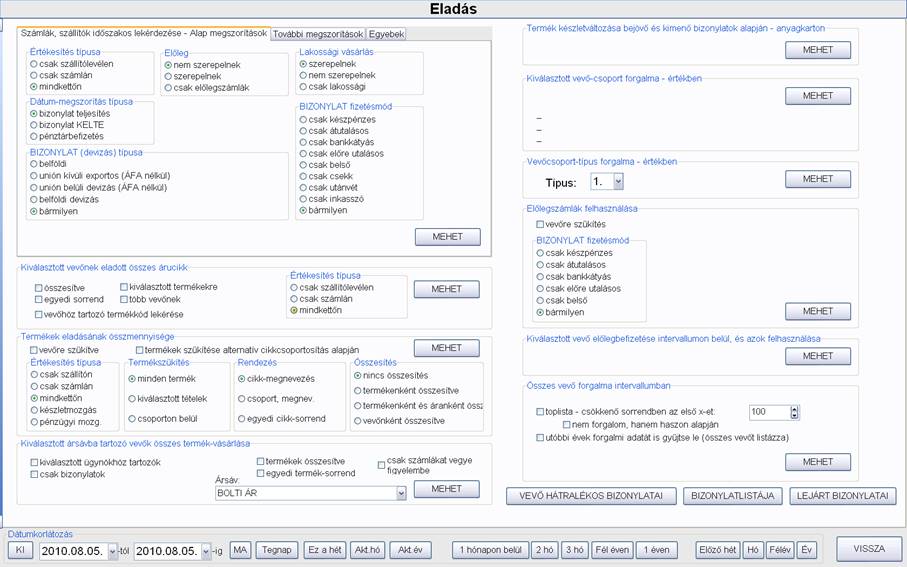Enable 'kiválasztott termékekre' checkbox
Image resolution: width=907 pixels, height=567 pixels.
(x=124, y=287)
